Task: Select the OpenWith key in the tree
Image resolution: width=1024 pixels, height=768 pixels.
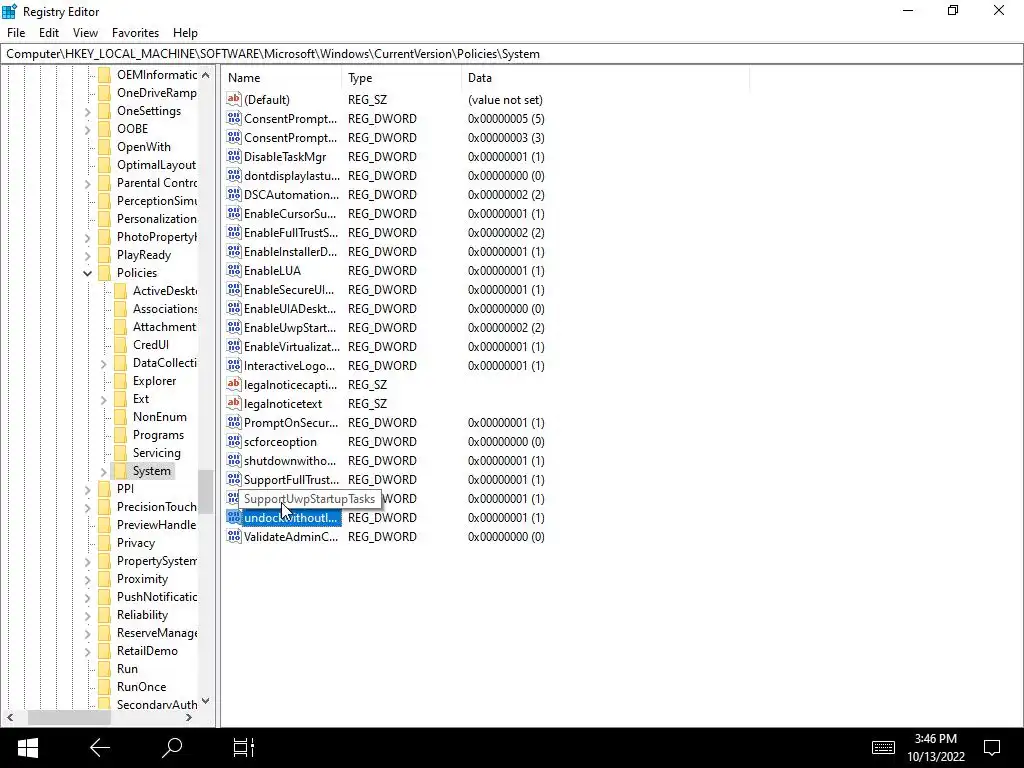Action: click(144, 147)
